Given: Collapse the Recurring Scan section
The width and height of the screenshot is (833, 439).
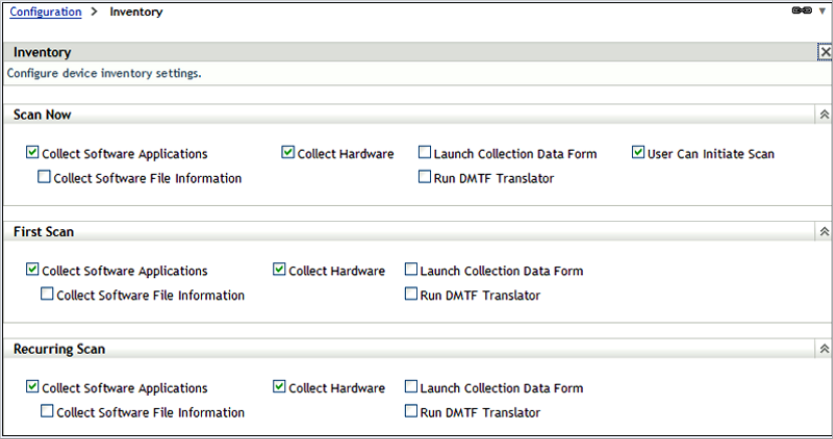Looking at the screenshot, I should coord(824,349).
